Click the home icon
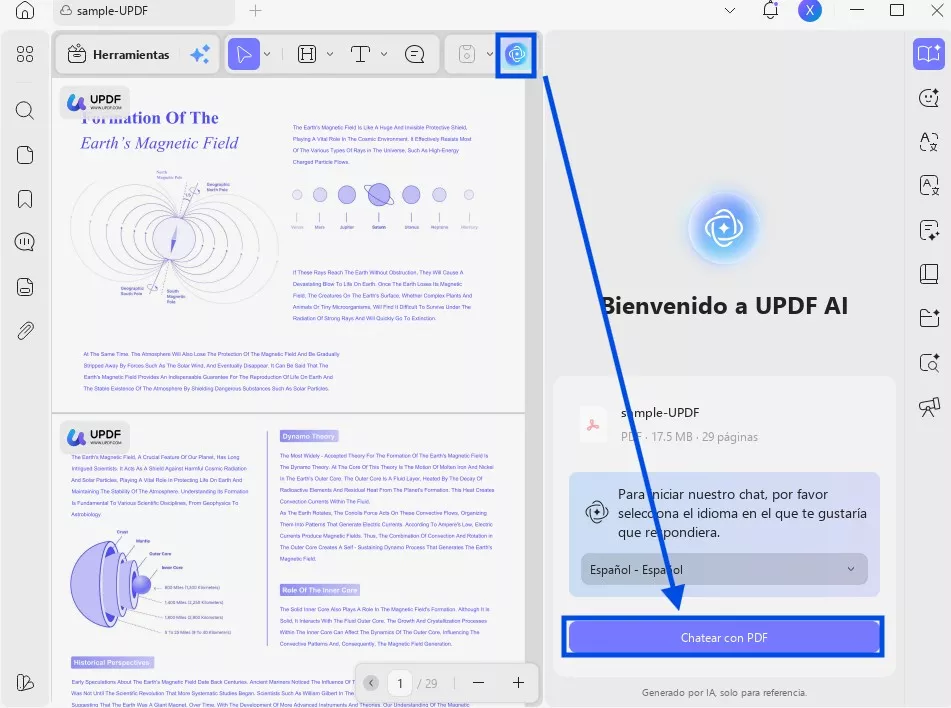The width and height of the screenshot is (951, 708). pyautogui.click(x=25, y=10)
